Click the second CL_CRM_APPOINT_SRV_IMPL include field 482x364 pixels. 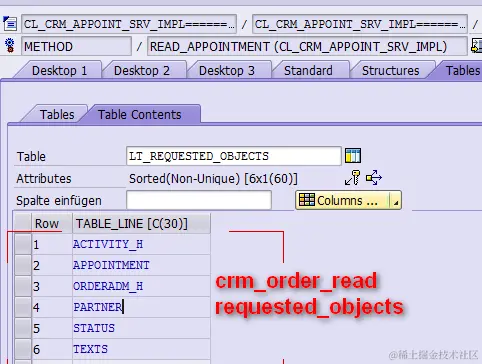pos(360,24)
